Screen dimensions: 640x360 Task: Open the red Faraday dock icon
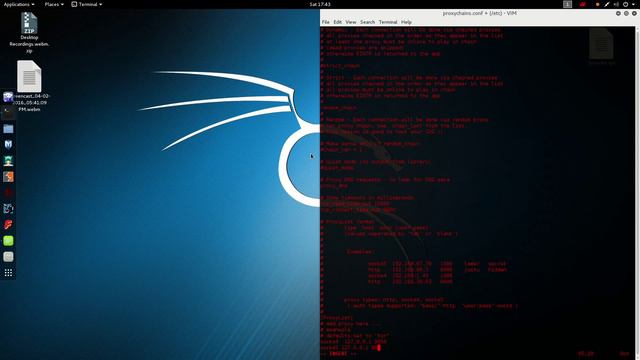point(8,224)
